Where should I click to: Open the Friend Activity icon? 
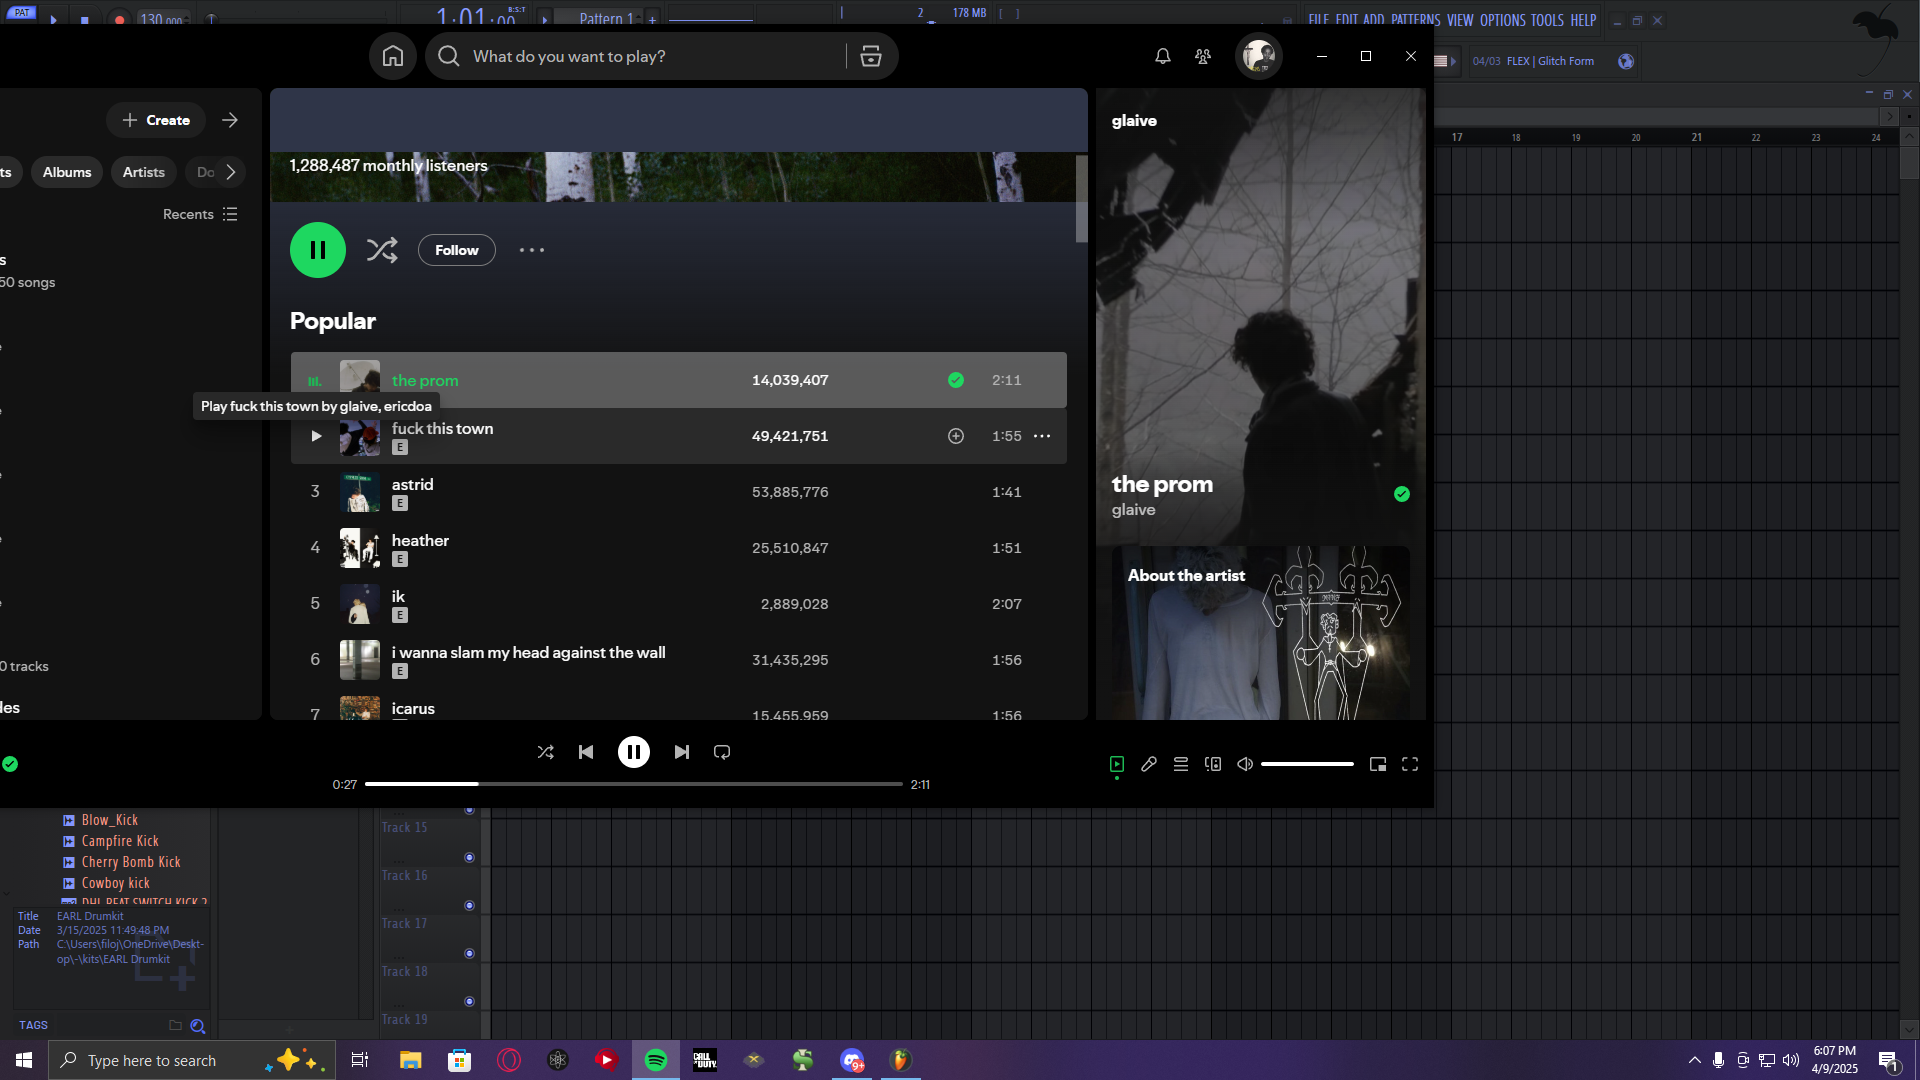coord(1203,56)
